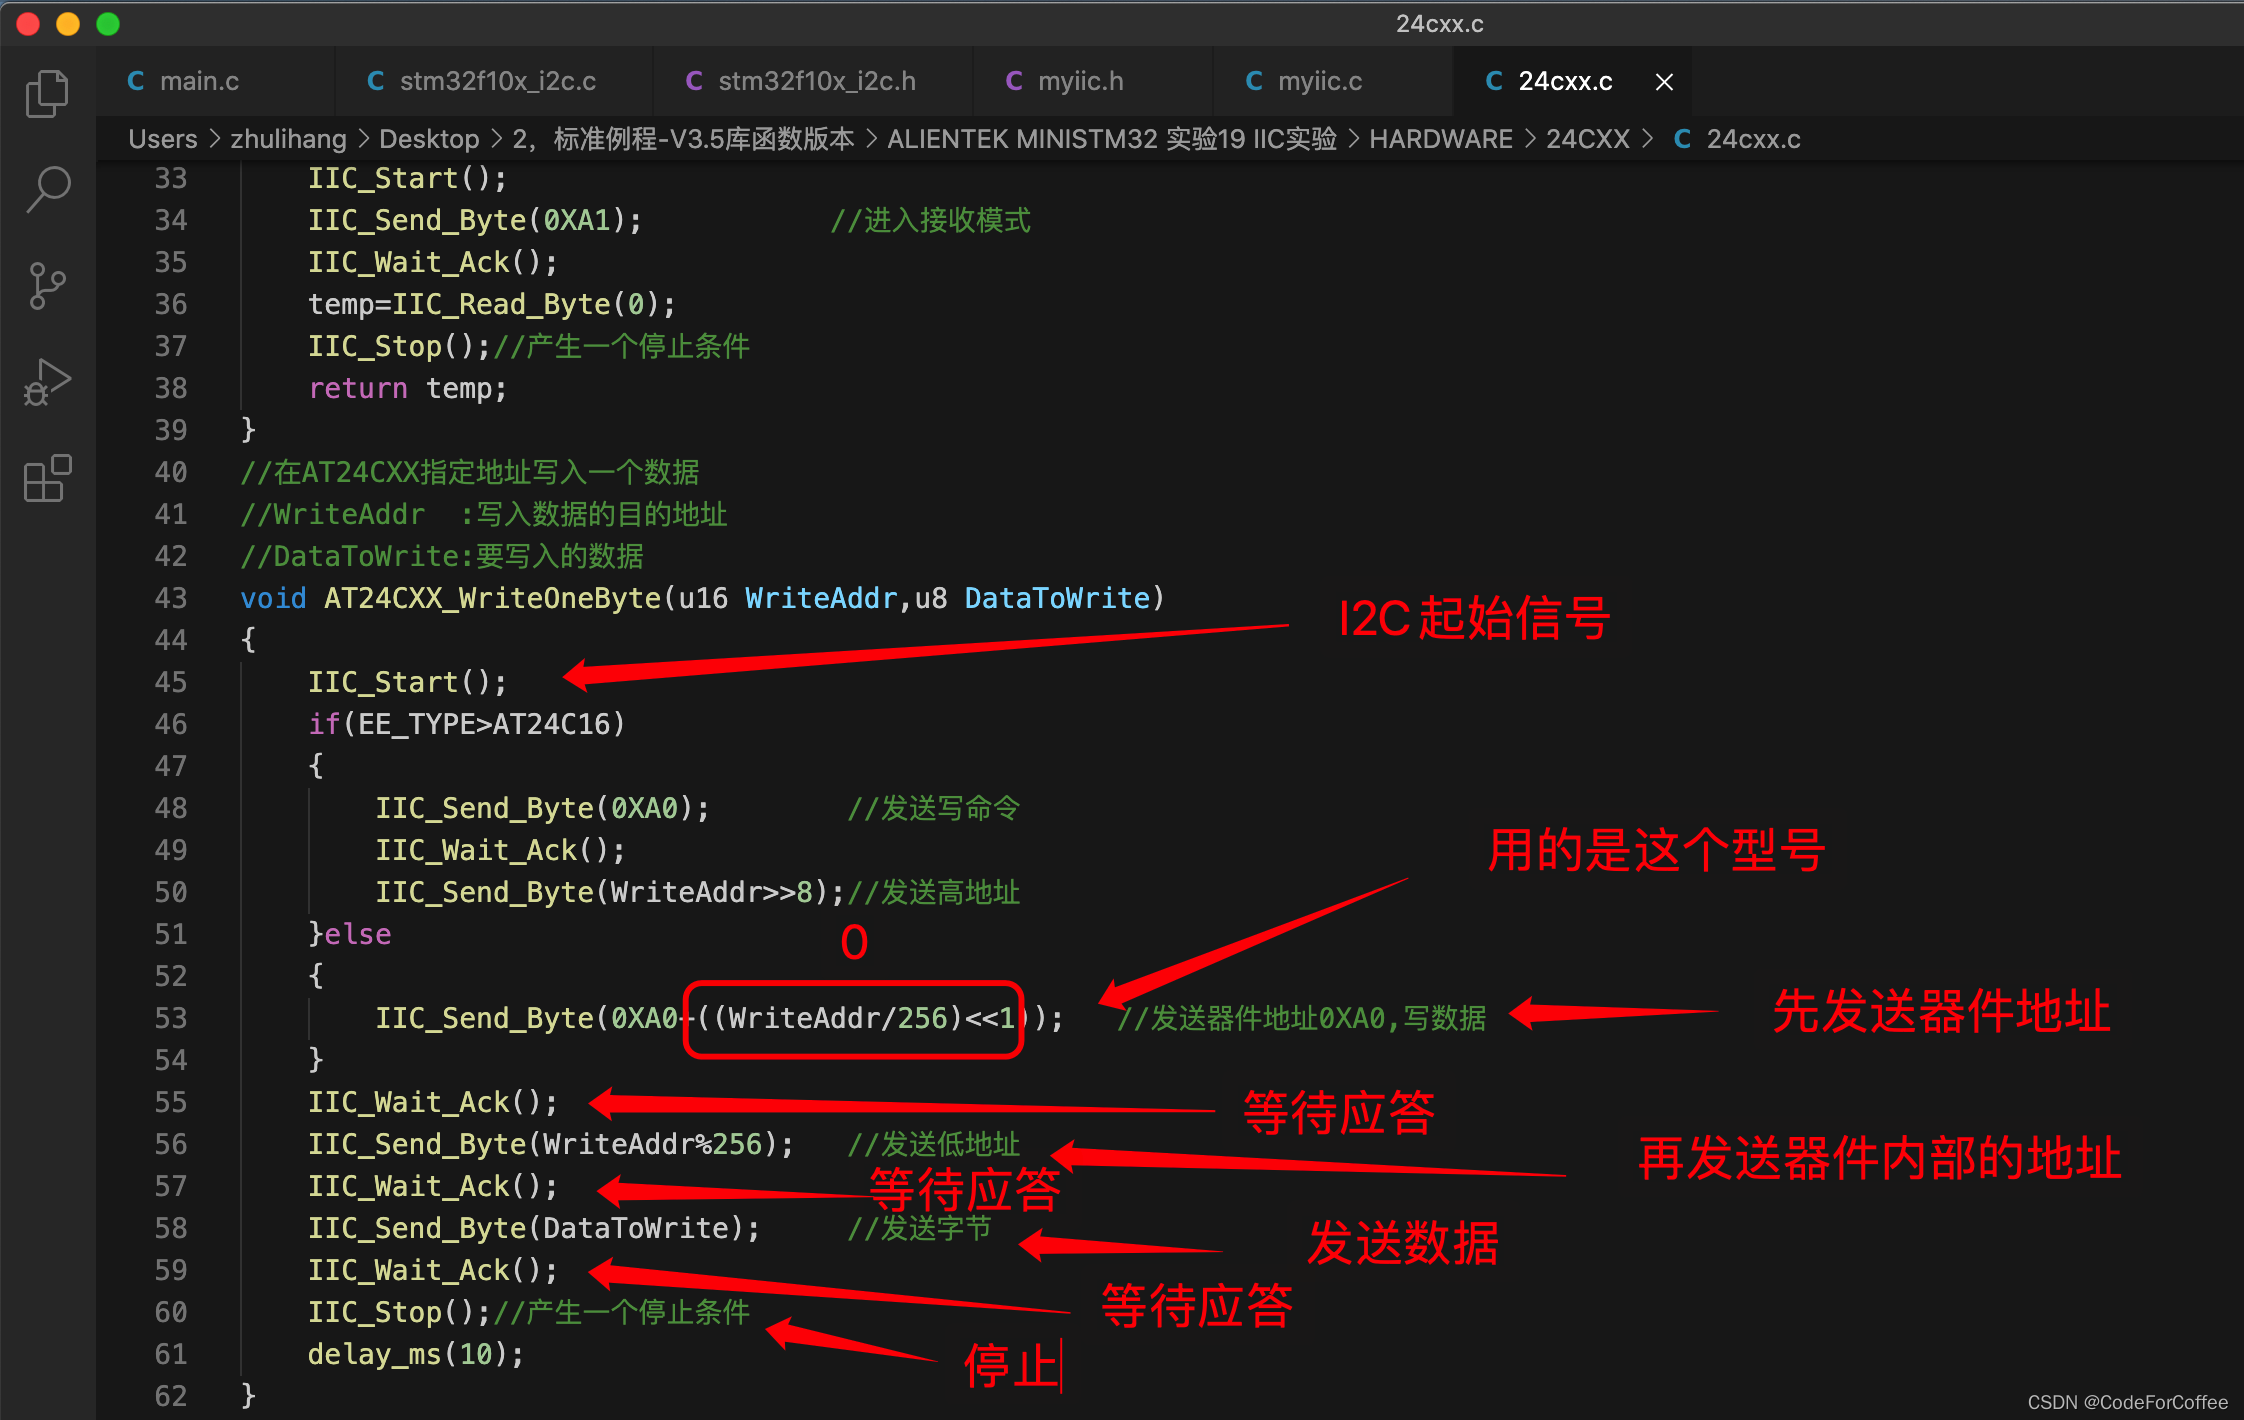Expand the Desktop breadcrumb segment
This screenshot has width=2244, height=1420.
429,139
